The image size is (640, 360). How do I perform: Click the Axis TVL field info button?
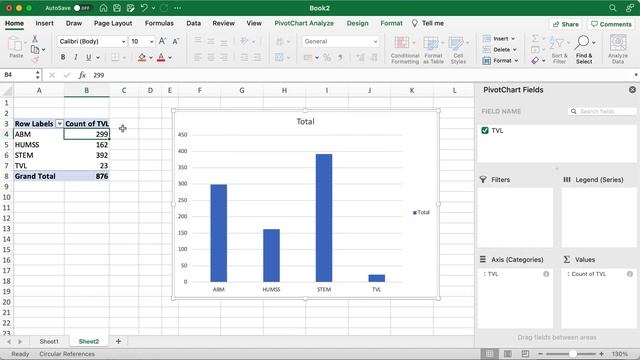[546, 274]
